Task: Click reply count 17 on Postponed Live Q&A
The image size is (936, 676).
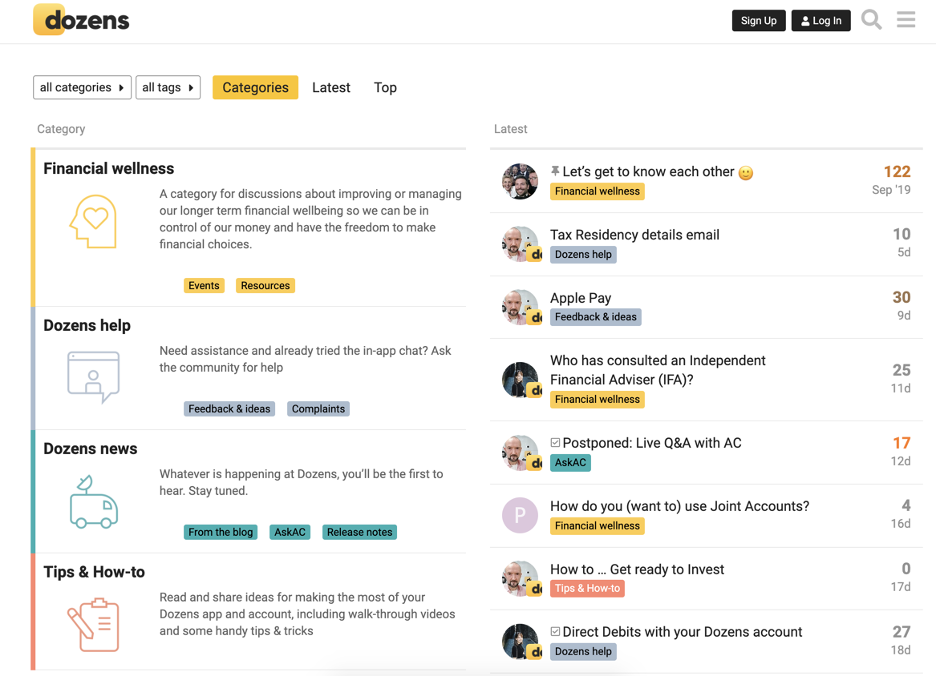Action: [901, 443]
